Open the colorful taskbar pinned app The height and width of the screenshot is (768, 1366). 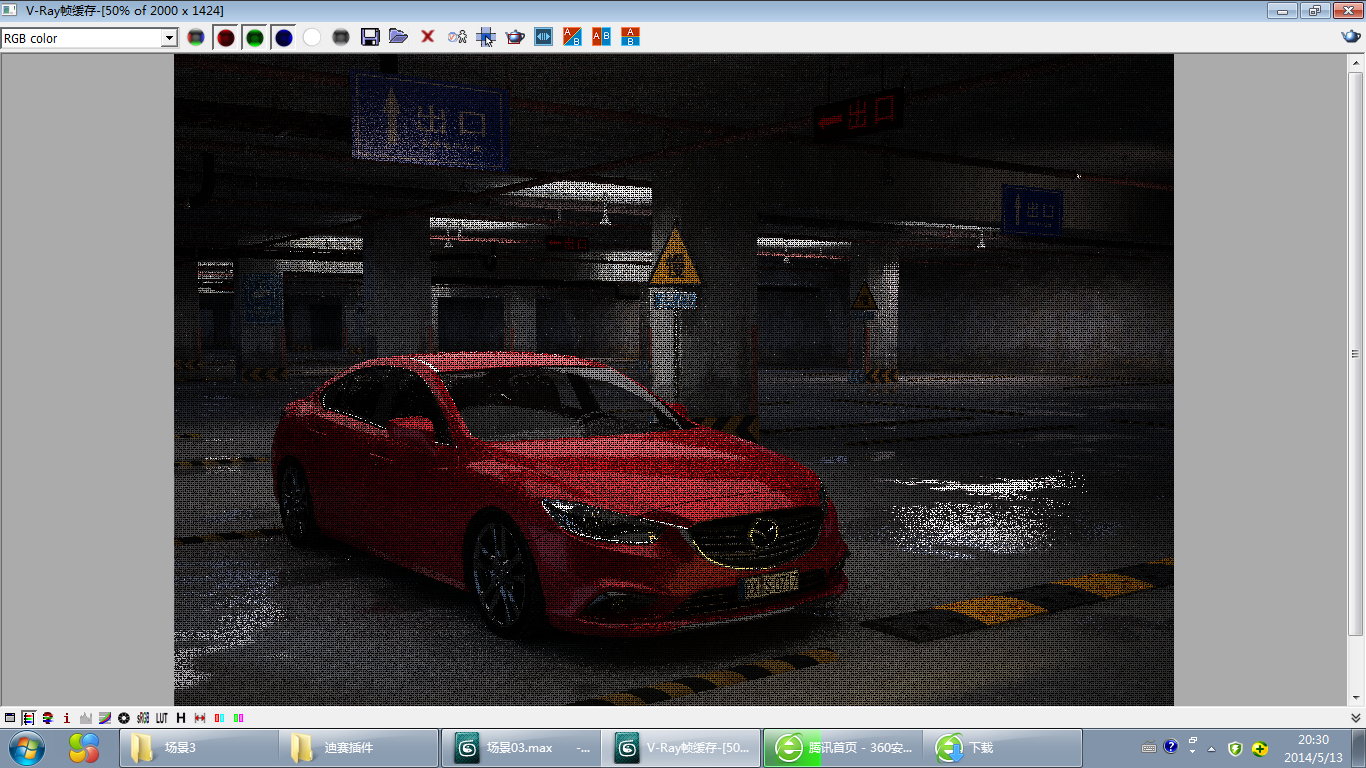(x=84, y=747)
